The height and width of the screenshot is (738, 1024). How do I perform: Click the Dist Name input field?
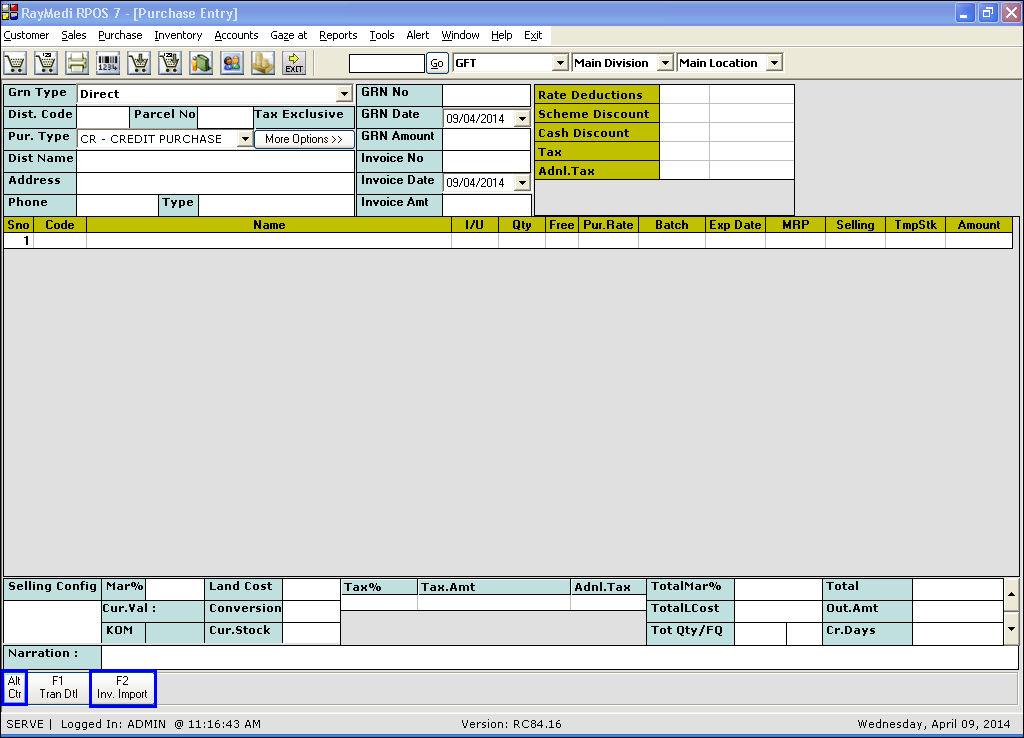216,161
